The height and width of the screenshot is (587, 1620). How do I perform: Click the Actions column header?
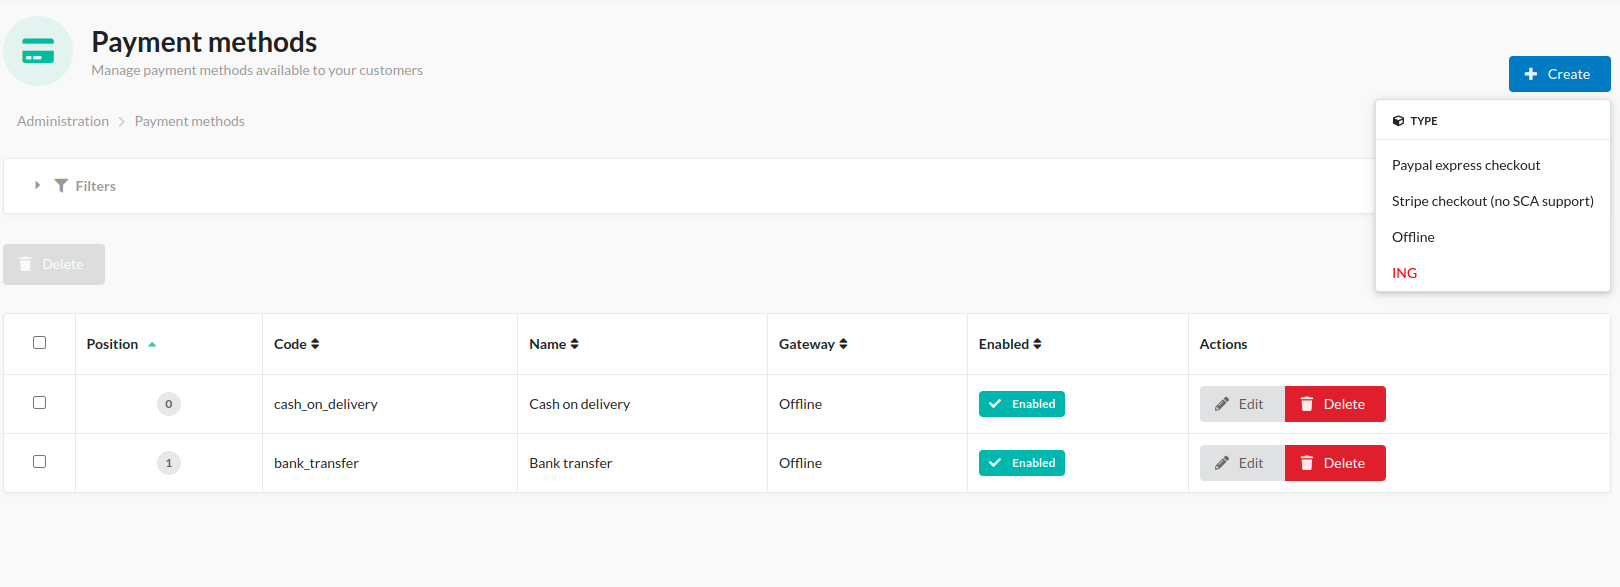click(1223, 344)
